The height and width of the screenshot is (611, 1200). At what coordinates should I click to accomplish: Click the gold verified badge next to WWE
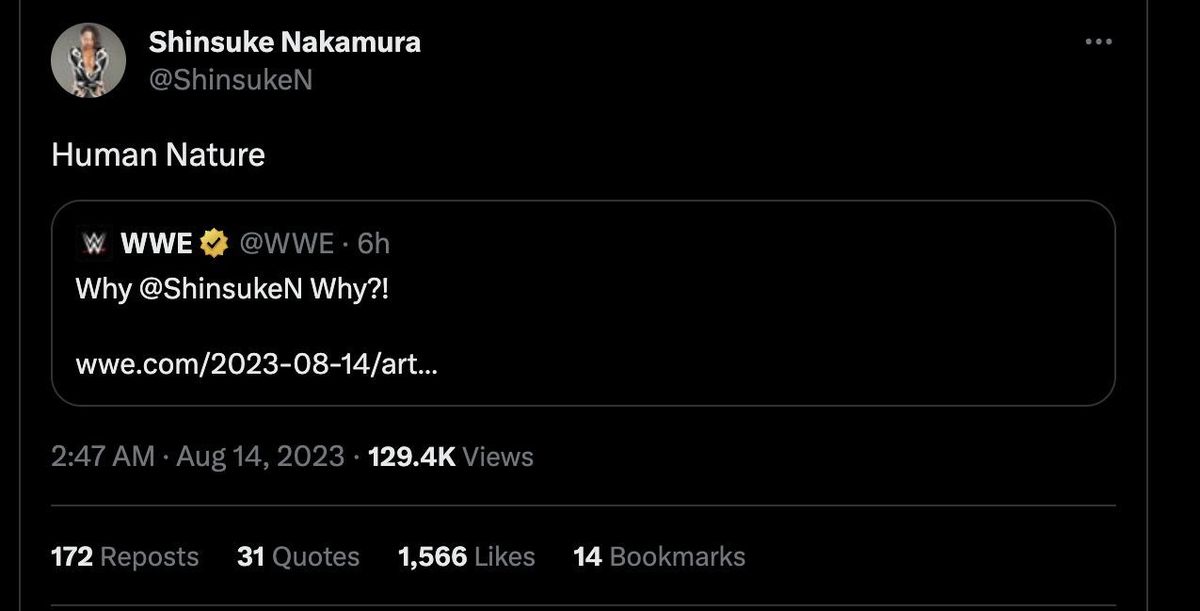(x=212, y=241)
